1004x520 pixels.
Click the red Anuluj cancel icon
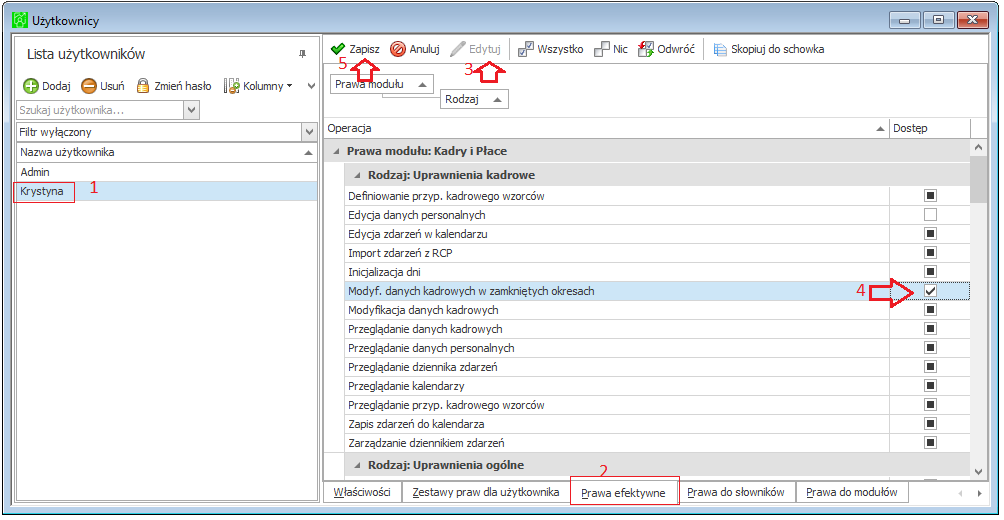397,49
